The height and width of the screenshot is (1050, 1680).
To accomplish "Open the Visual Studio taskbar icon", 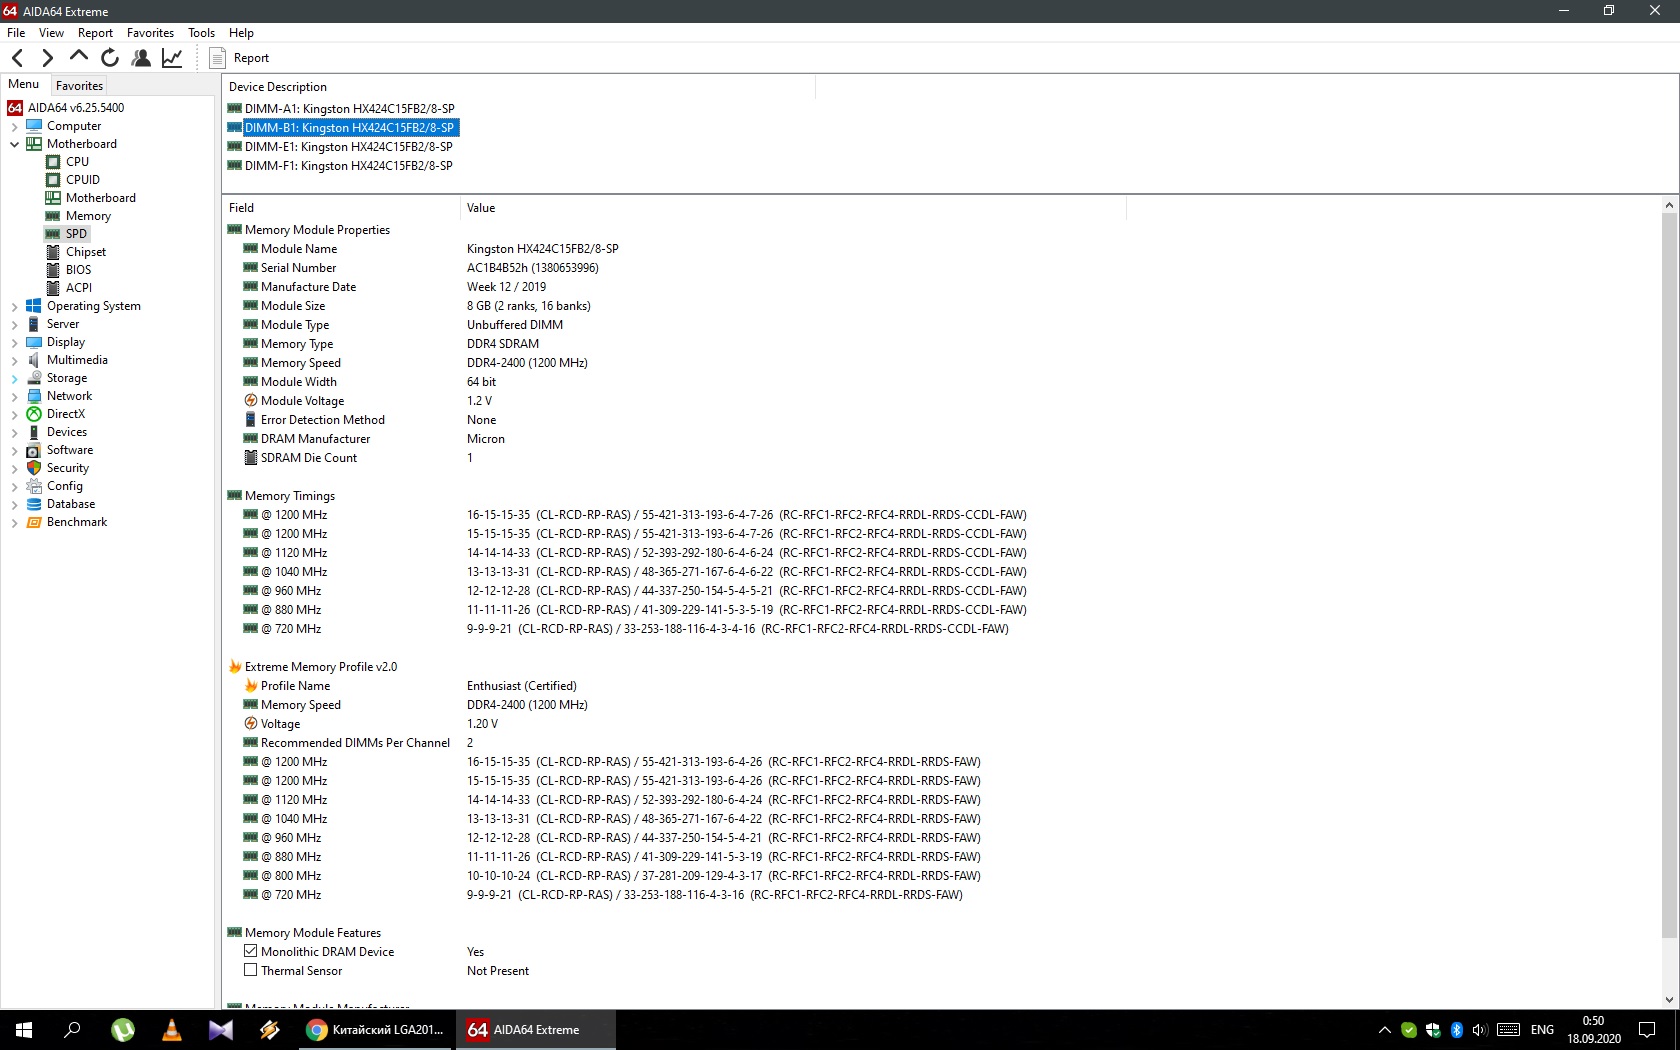I will pos(220,1030).
